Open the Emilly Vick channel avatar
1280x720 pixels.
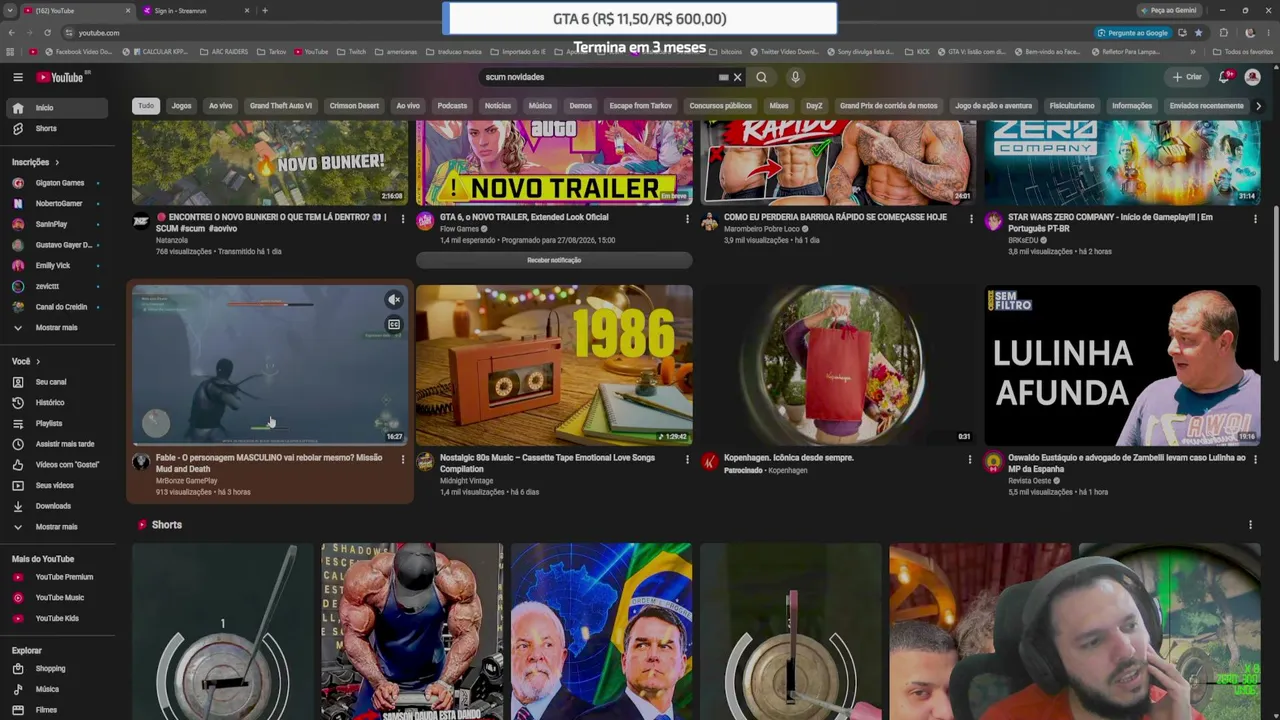(x=18, y=266)
